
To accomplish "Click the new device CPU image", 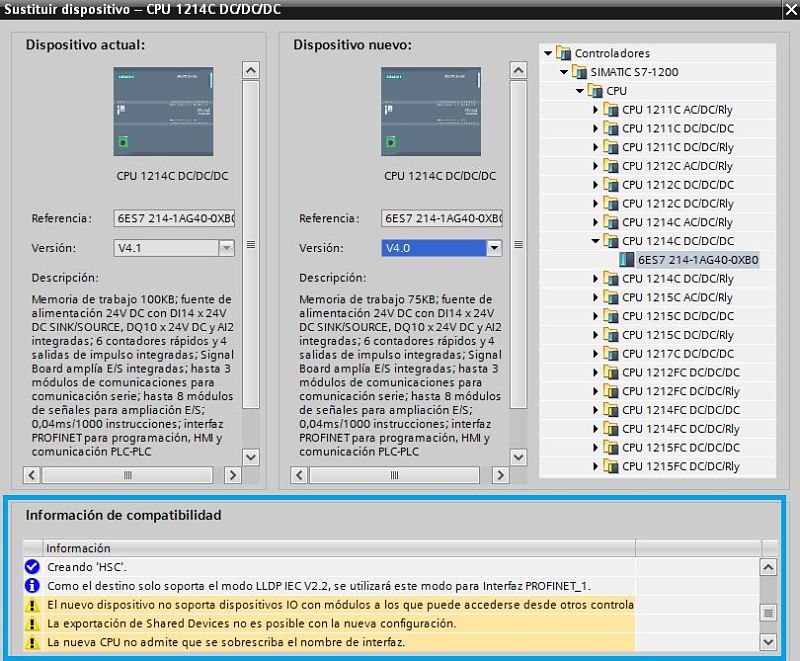I will point(431,111).
